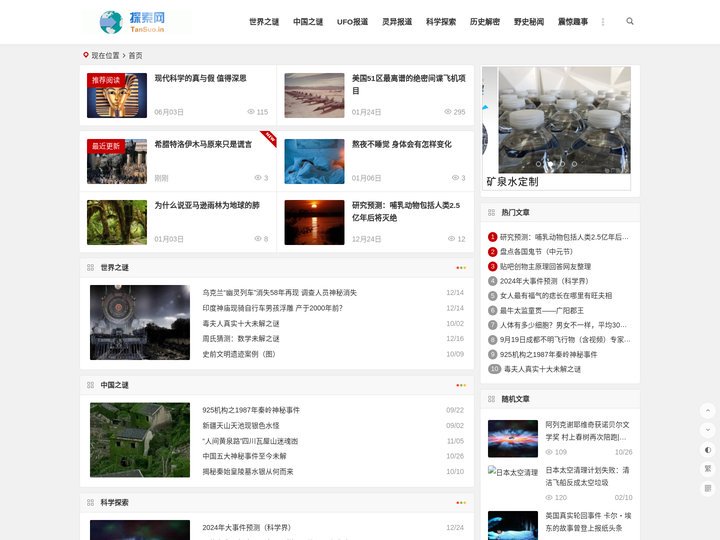Open 科学探索 section more dots

coord(461,503)
